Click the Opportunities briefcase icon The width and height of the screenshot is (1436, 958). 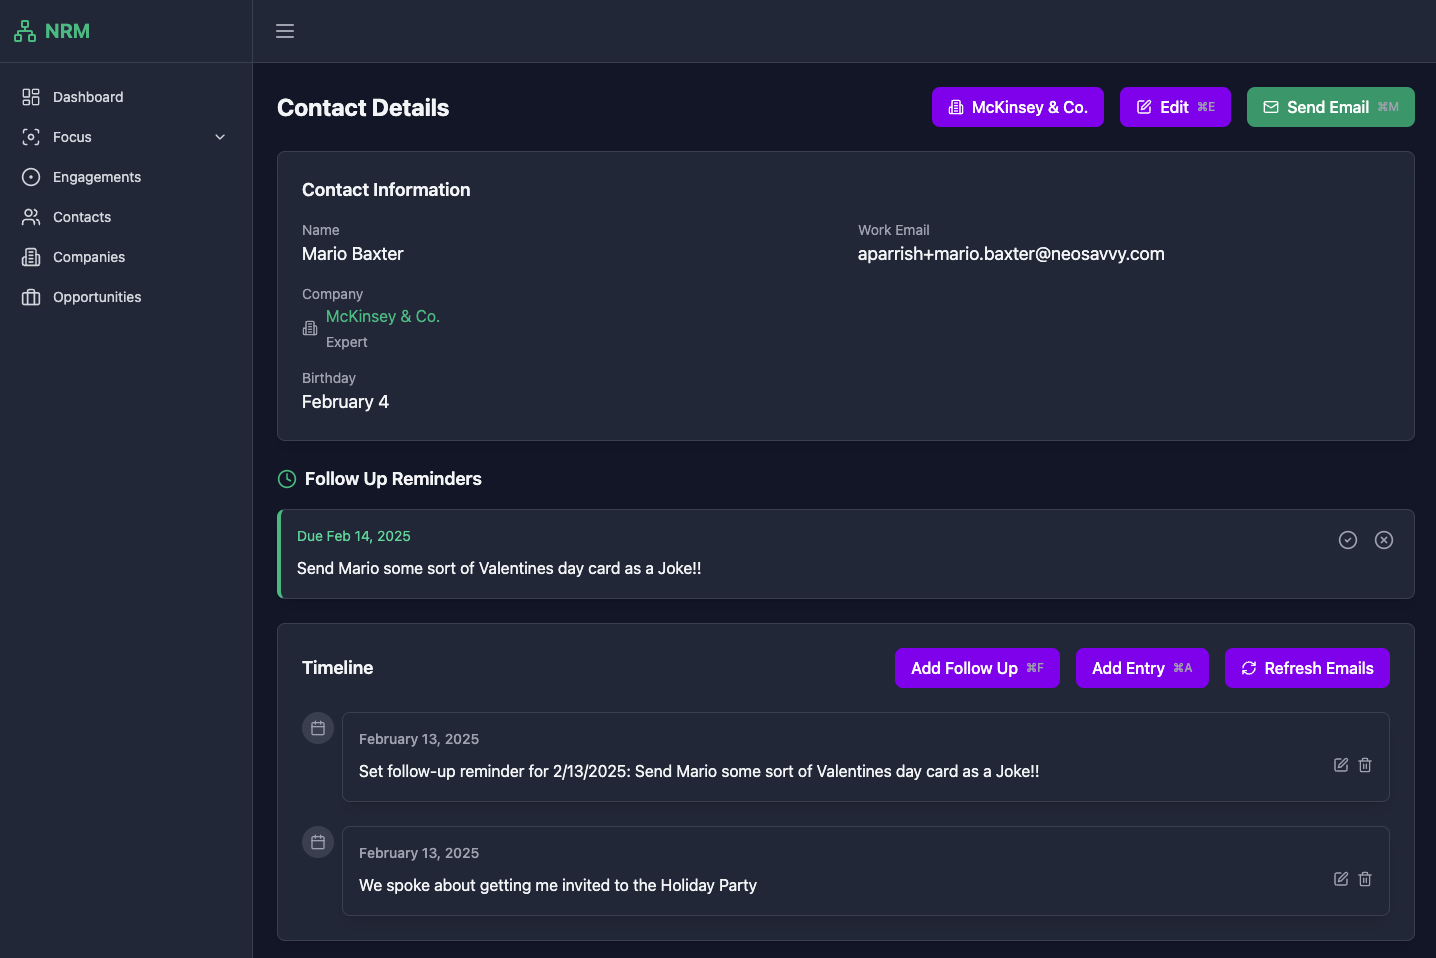tap(29, 297)
